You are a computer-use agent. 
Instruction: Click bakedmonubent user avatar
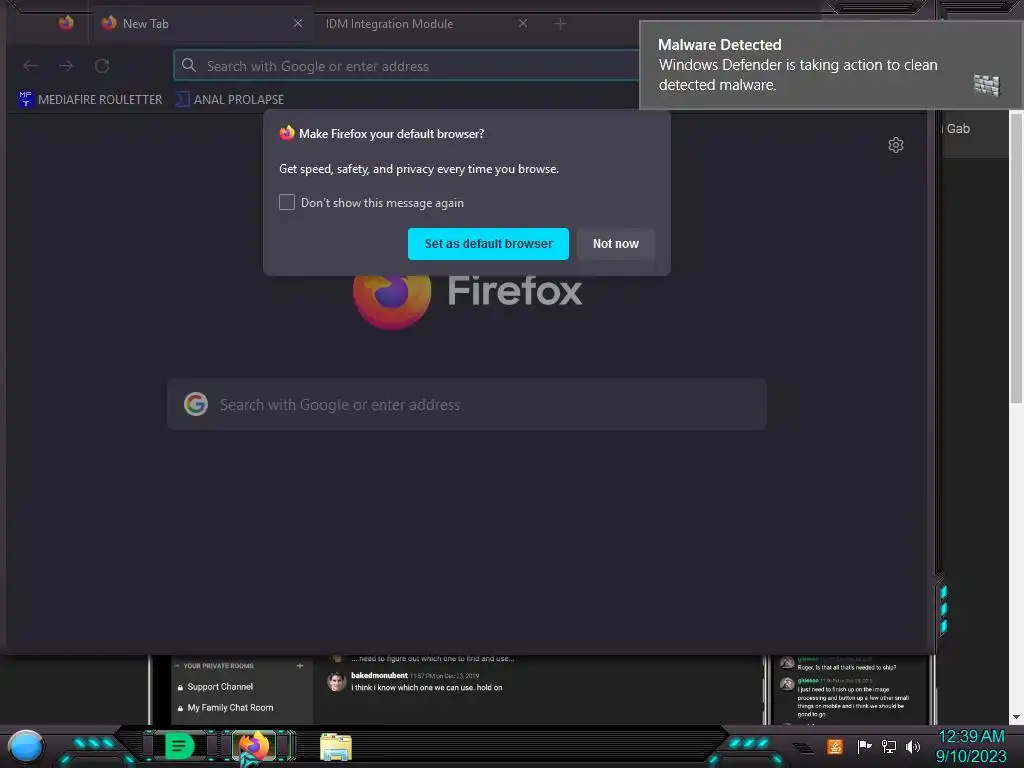pos(336,682)
